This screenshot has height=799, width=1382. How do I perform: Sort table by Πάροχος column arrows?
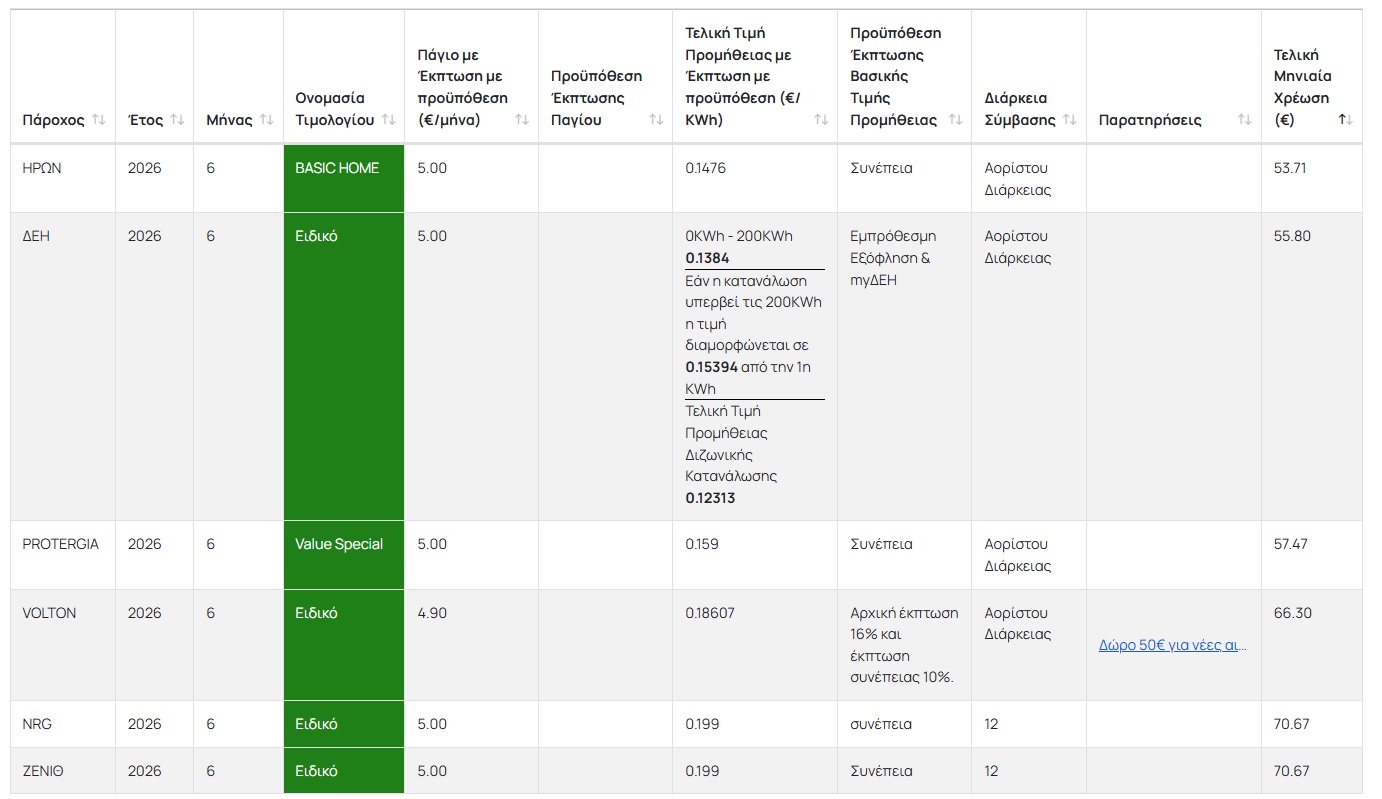(98, 120)
